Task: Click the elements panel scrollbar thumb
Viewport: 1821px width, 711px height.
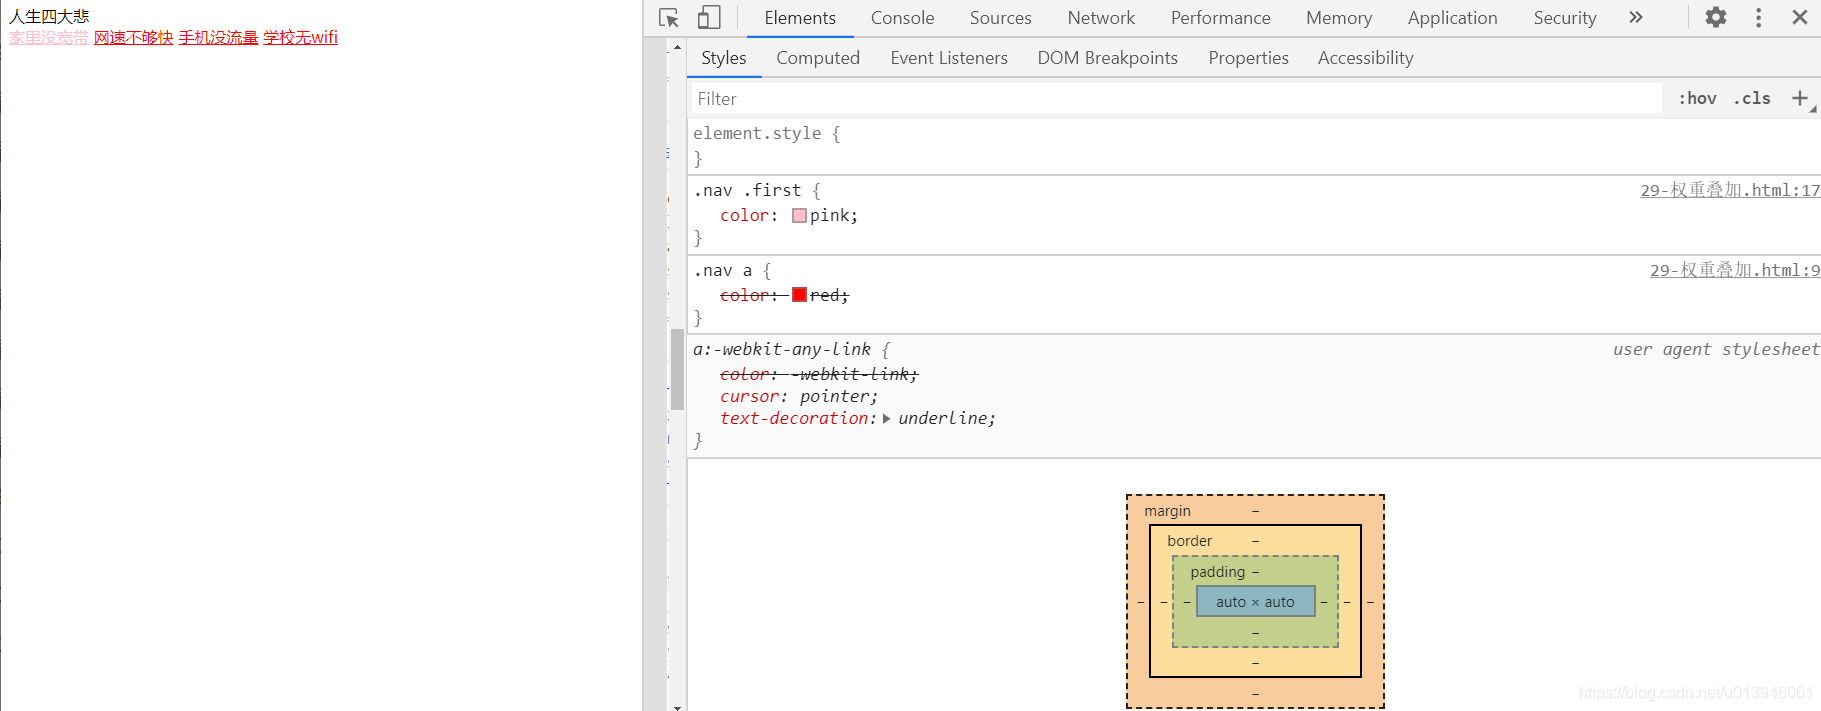Action: click(x=677, y=369)
